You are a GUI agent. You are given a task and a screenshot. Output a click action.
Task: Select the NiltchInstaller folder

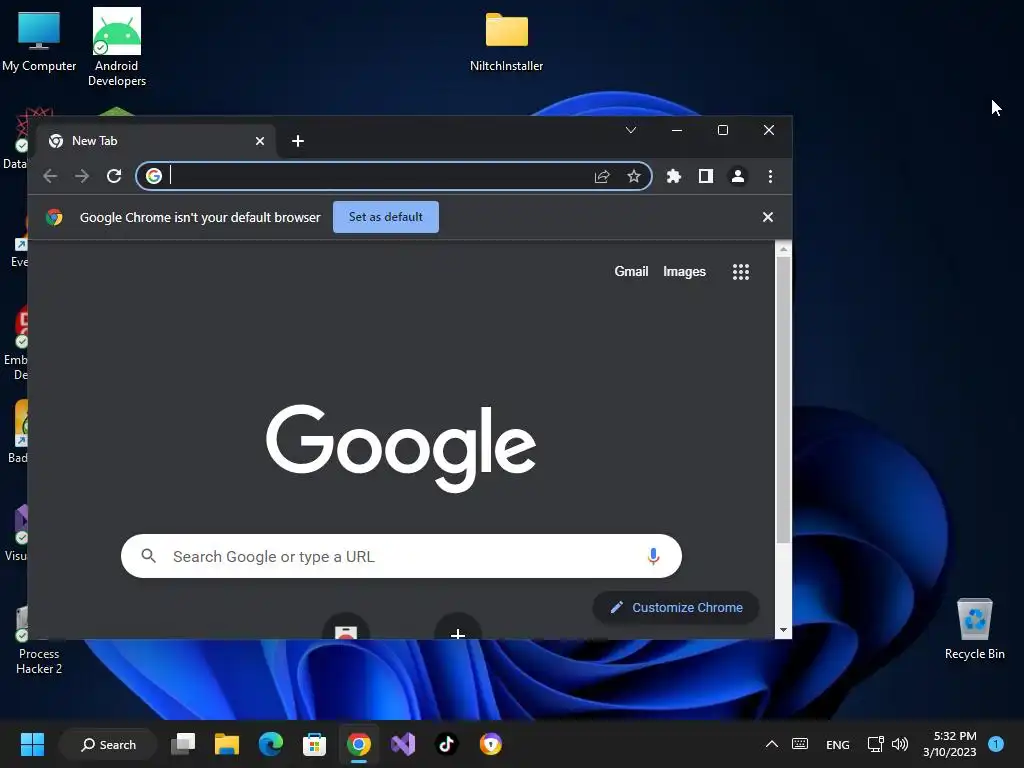pos(507,40)
